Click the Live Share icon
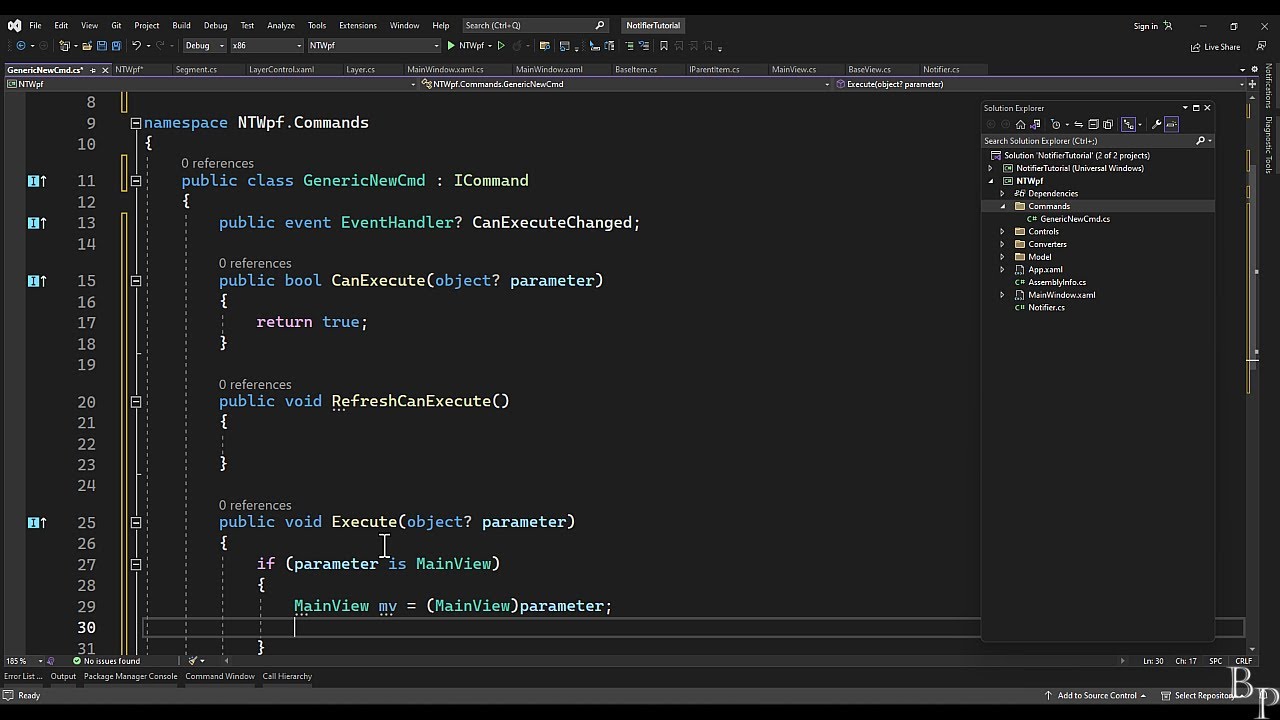 pos(1195,47)
